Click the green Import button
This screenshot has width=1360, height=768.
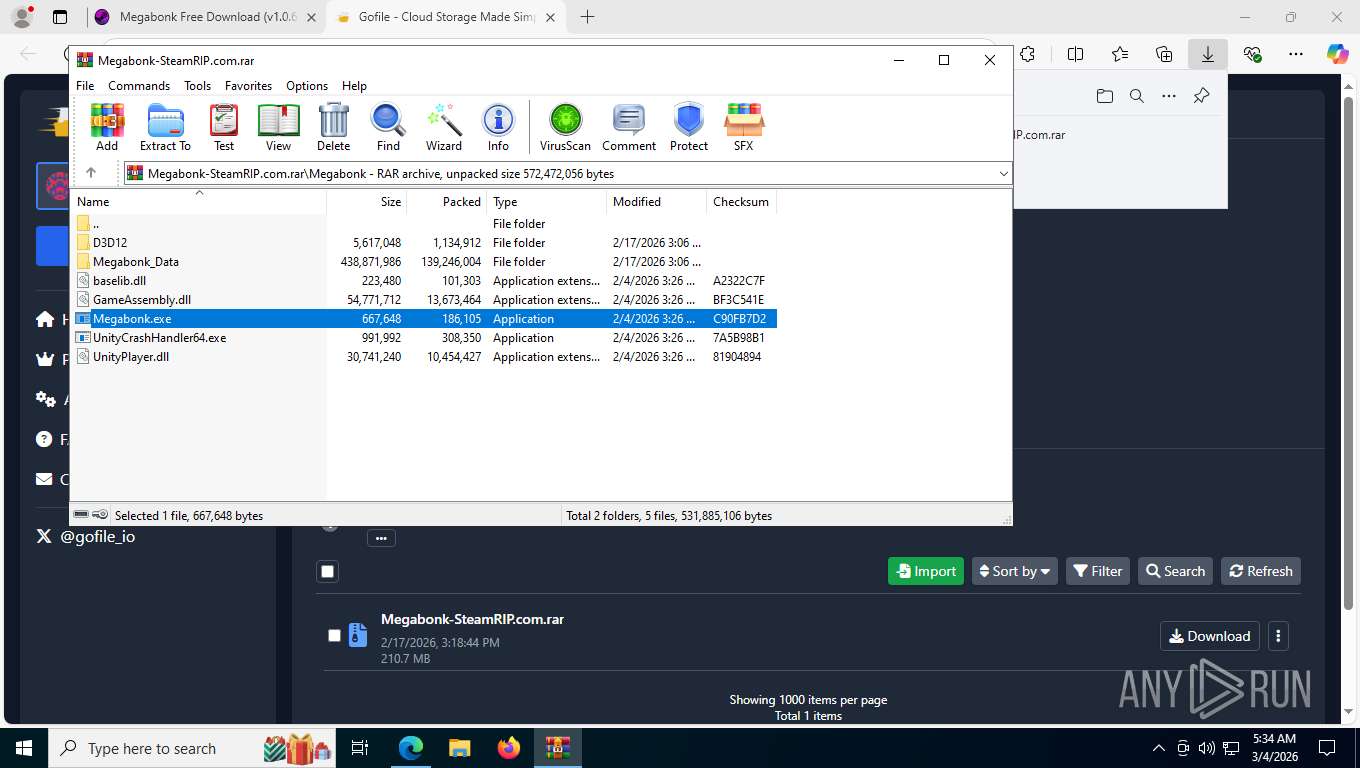(926, 571)
